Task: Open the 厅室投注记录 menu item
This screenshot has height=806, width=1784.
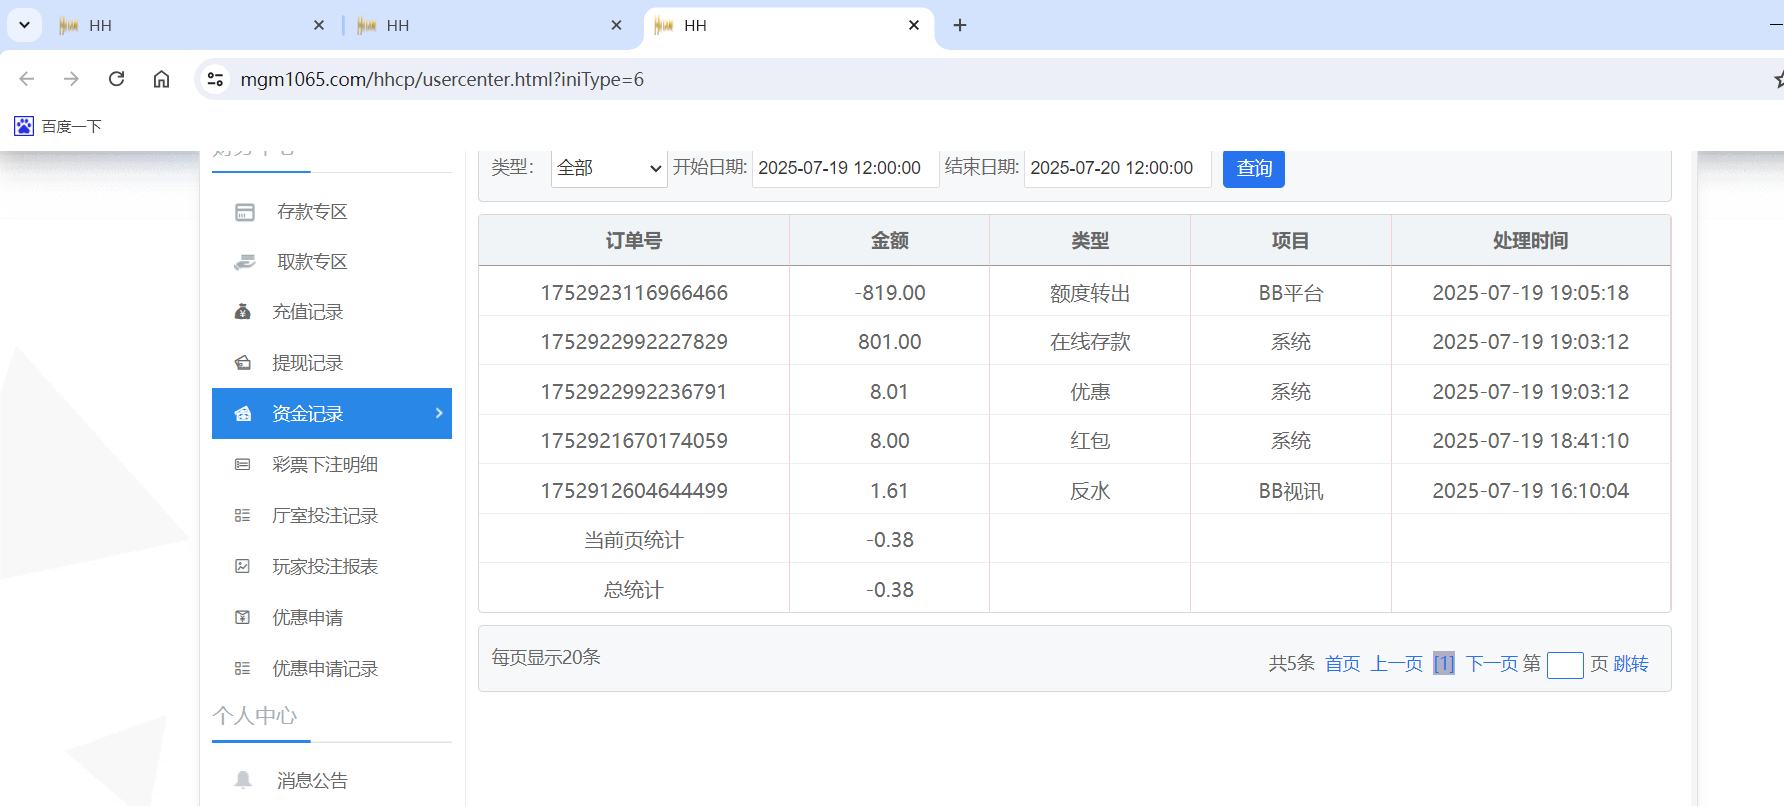Action: pyautogui.click(x=325, y=516)
